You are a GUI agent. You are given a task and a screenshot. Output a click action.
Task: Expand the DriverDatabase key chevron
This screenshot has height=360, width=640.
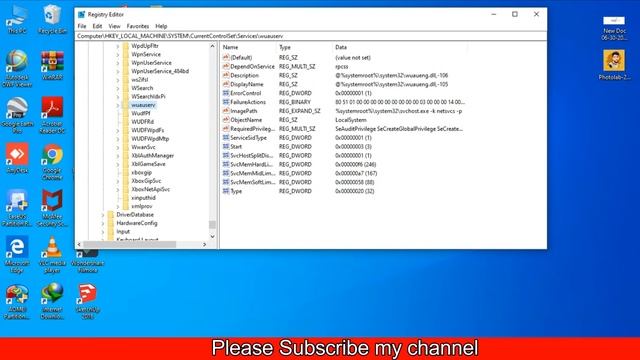(102, 215)
